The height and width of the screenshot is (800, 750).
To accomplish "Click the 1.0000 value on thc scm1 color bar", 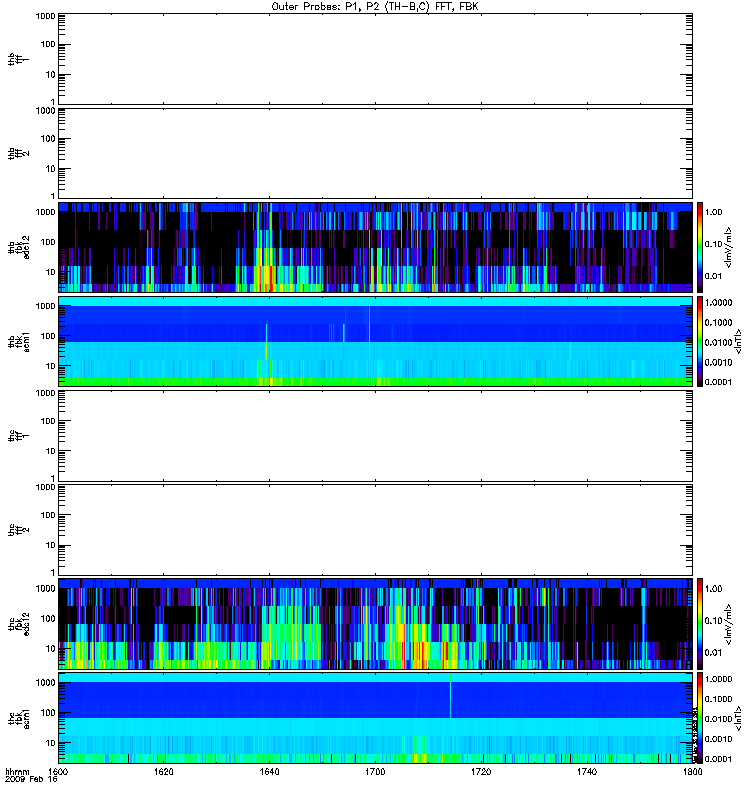I will click(x=718, y=679).
